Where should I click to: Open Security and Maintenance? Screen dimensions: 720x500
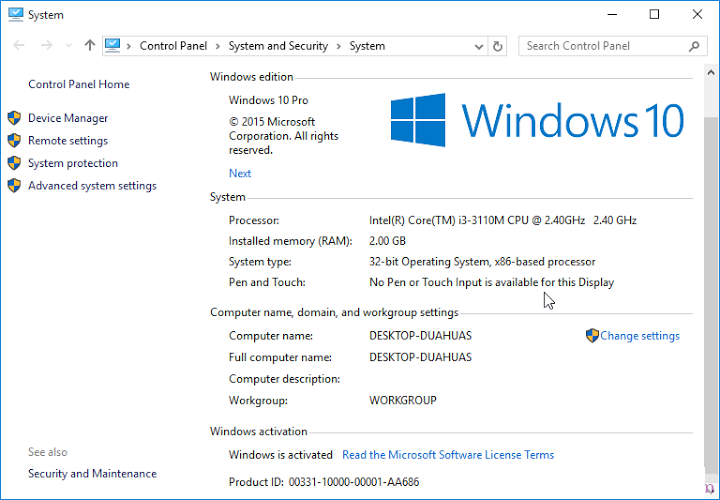[x=92, y=473]
